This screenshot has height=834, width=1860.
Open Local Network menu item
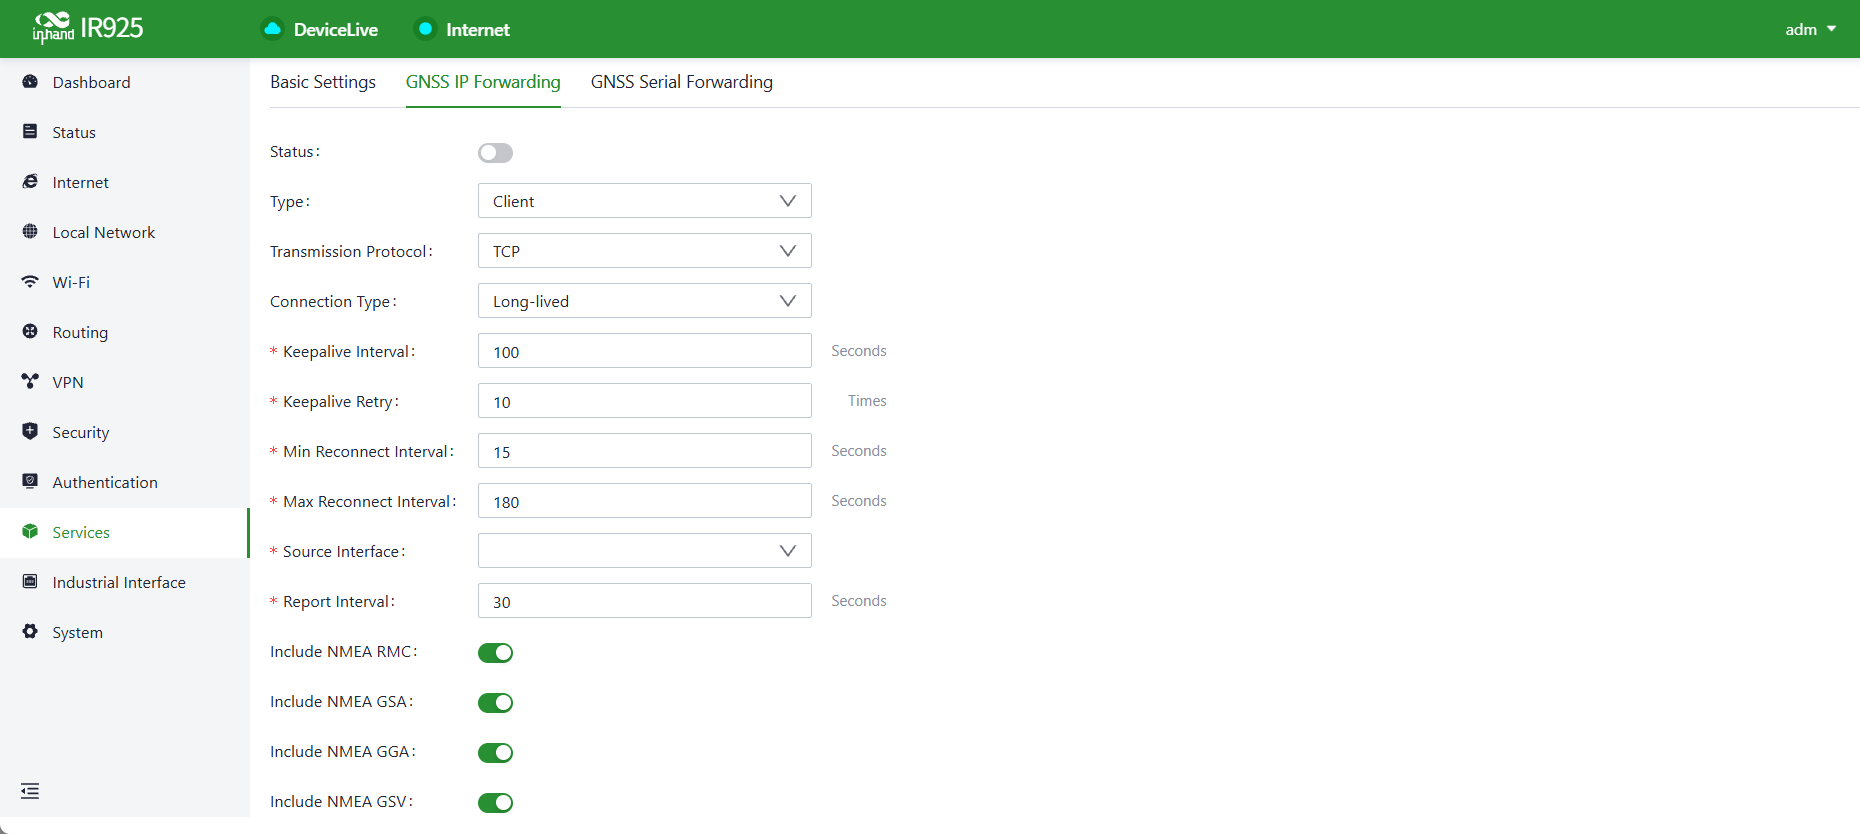[x=104, y=232]
